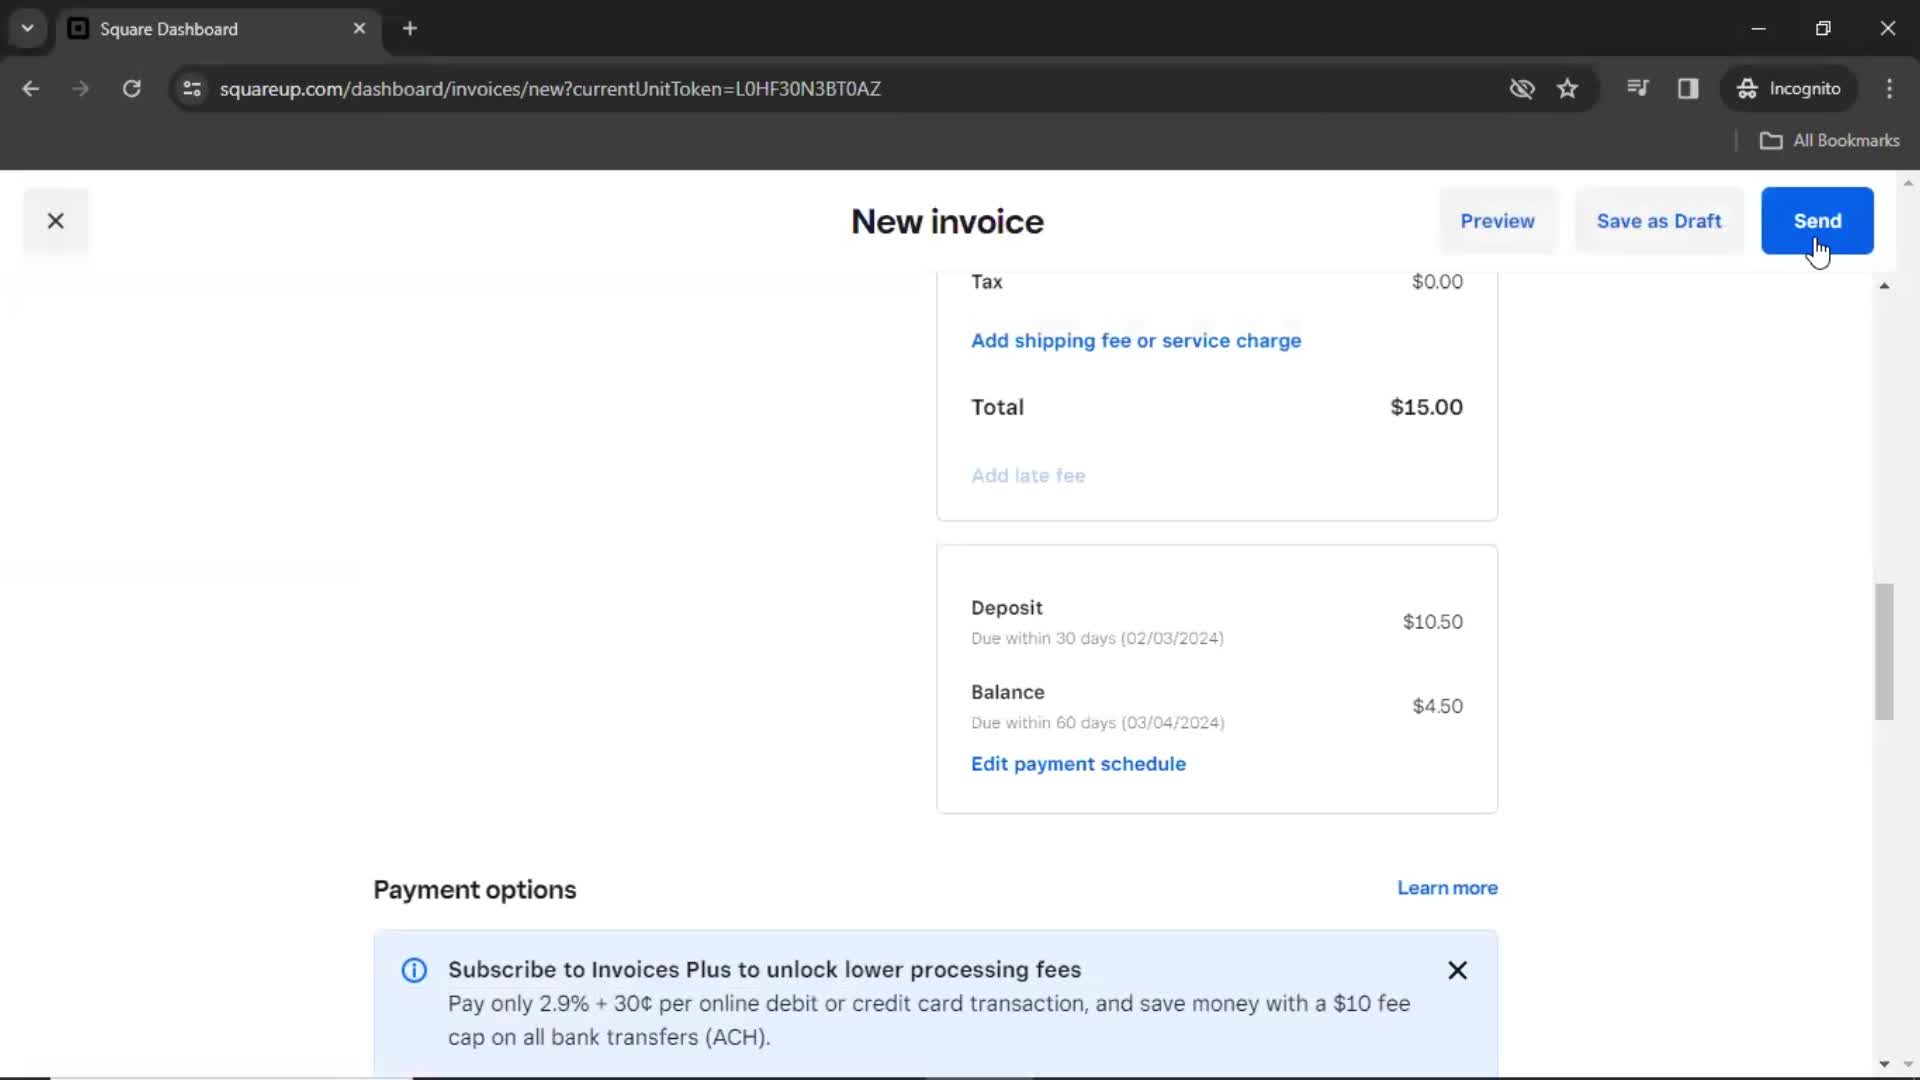This screenshot has width=1920, height=1080.
Task: Add shipping fee or service charge
Action: click(1136, 341)
